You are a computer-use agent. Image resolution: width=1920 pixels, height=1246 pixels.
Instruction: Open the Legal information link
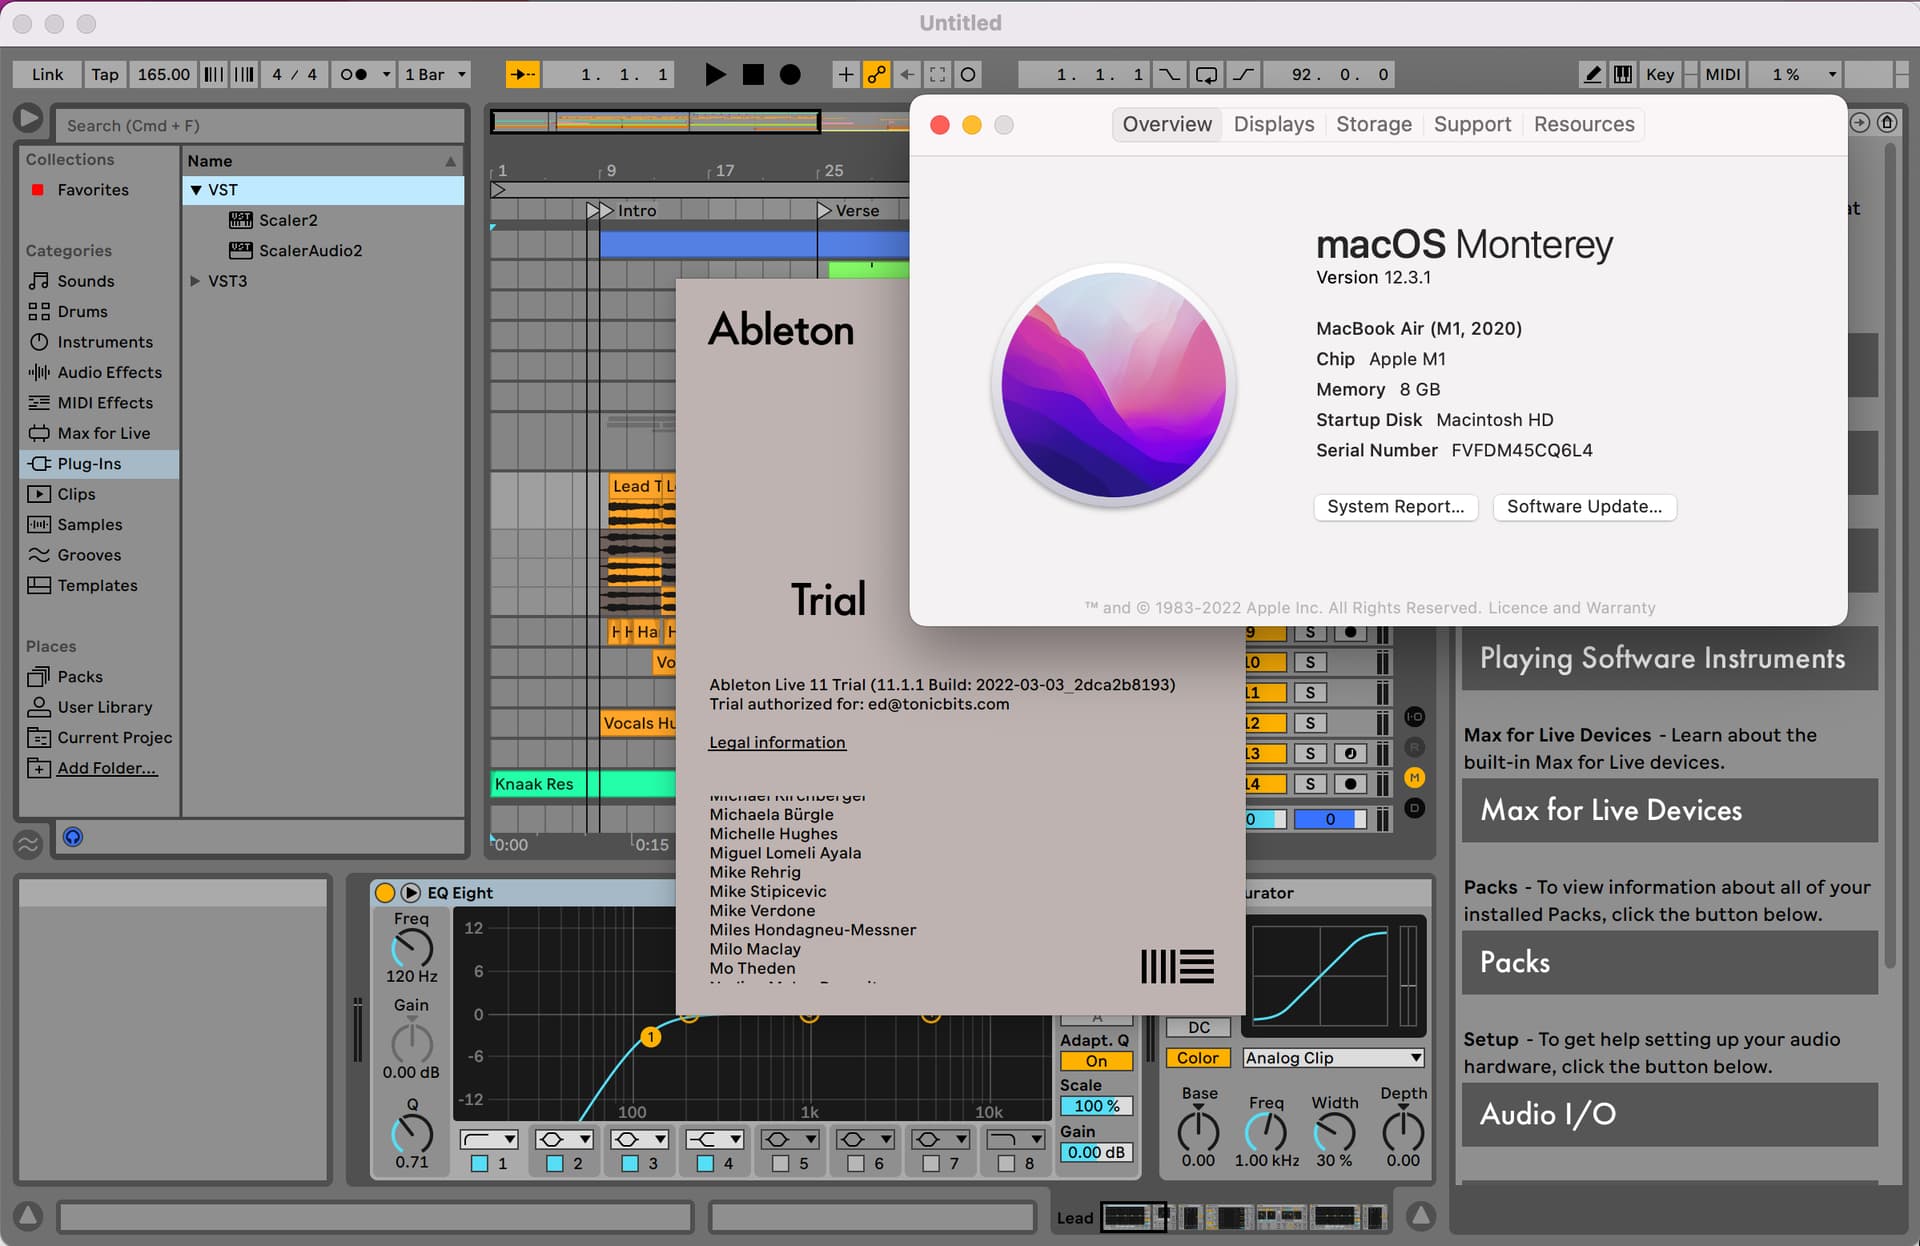[777, 742]
